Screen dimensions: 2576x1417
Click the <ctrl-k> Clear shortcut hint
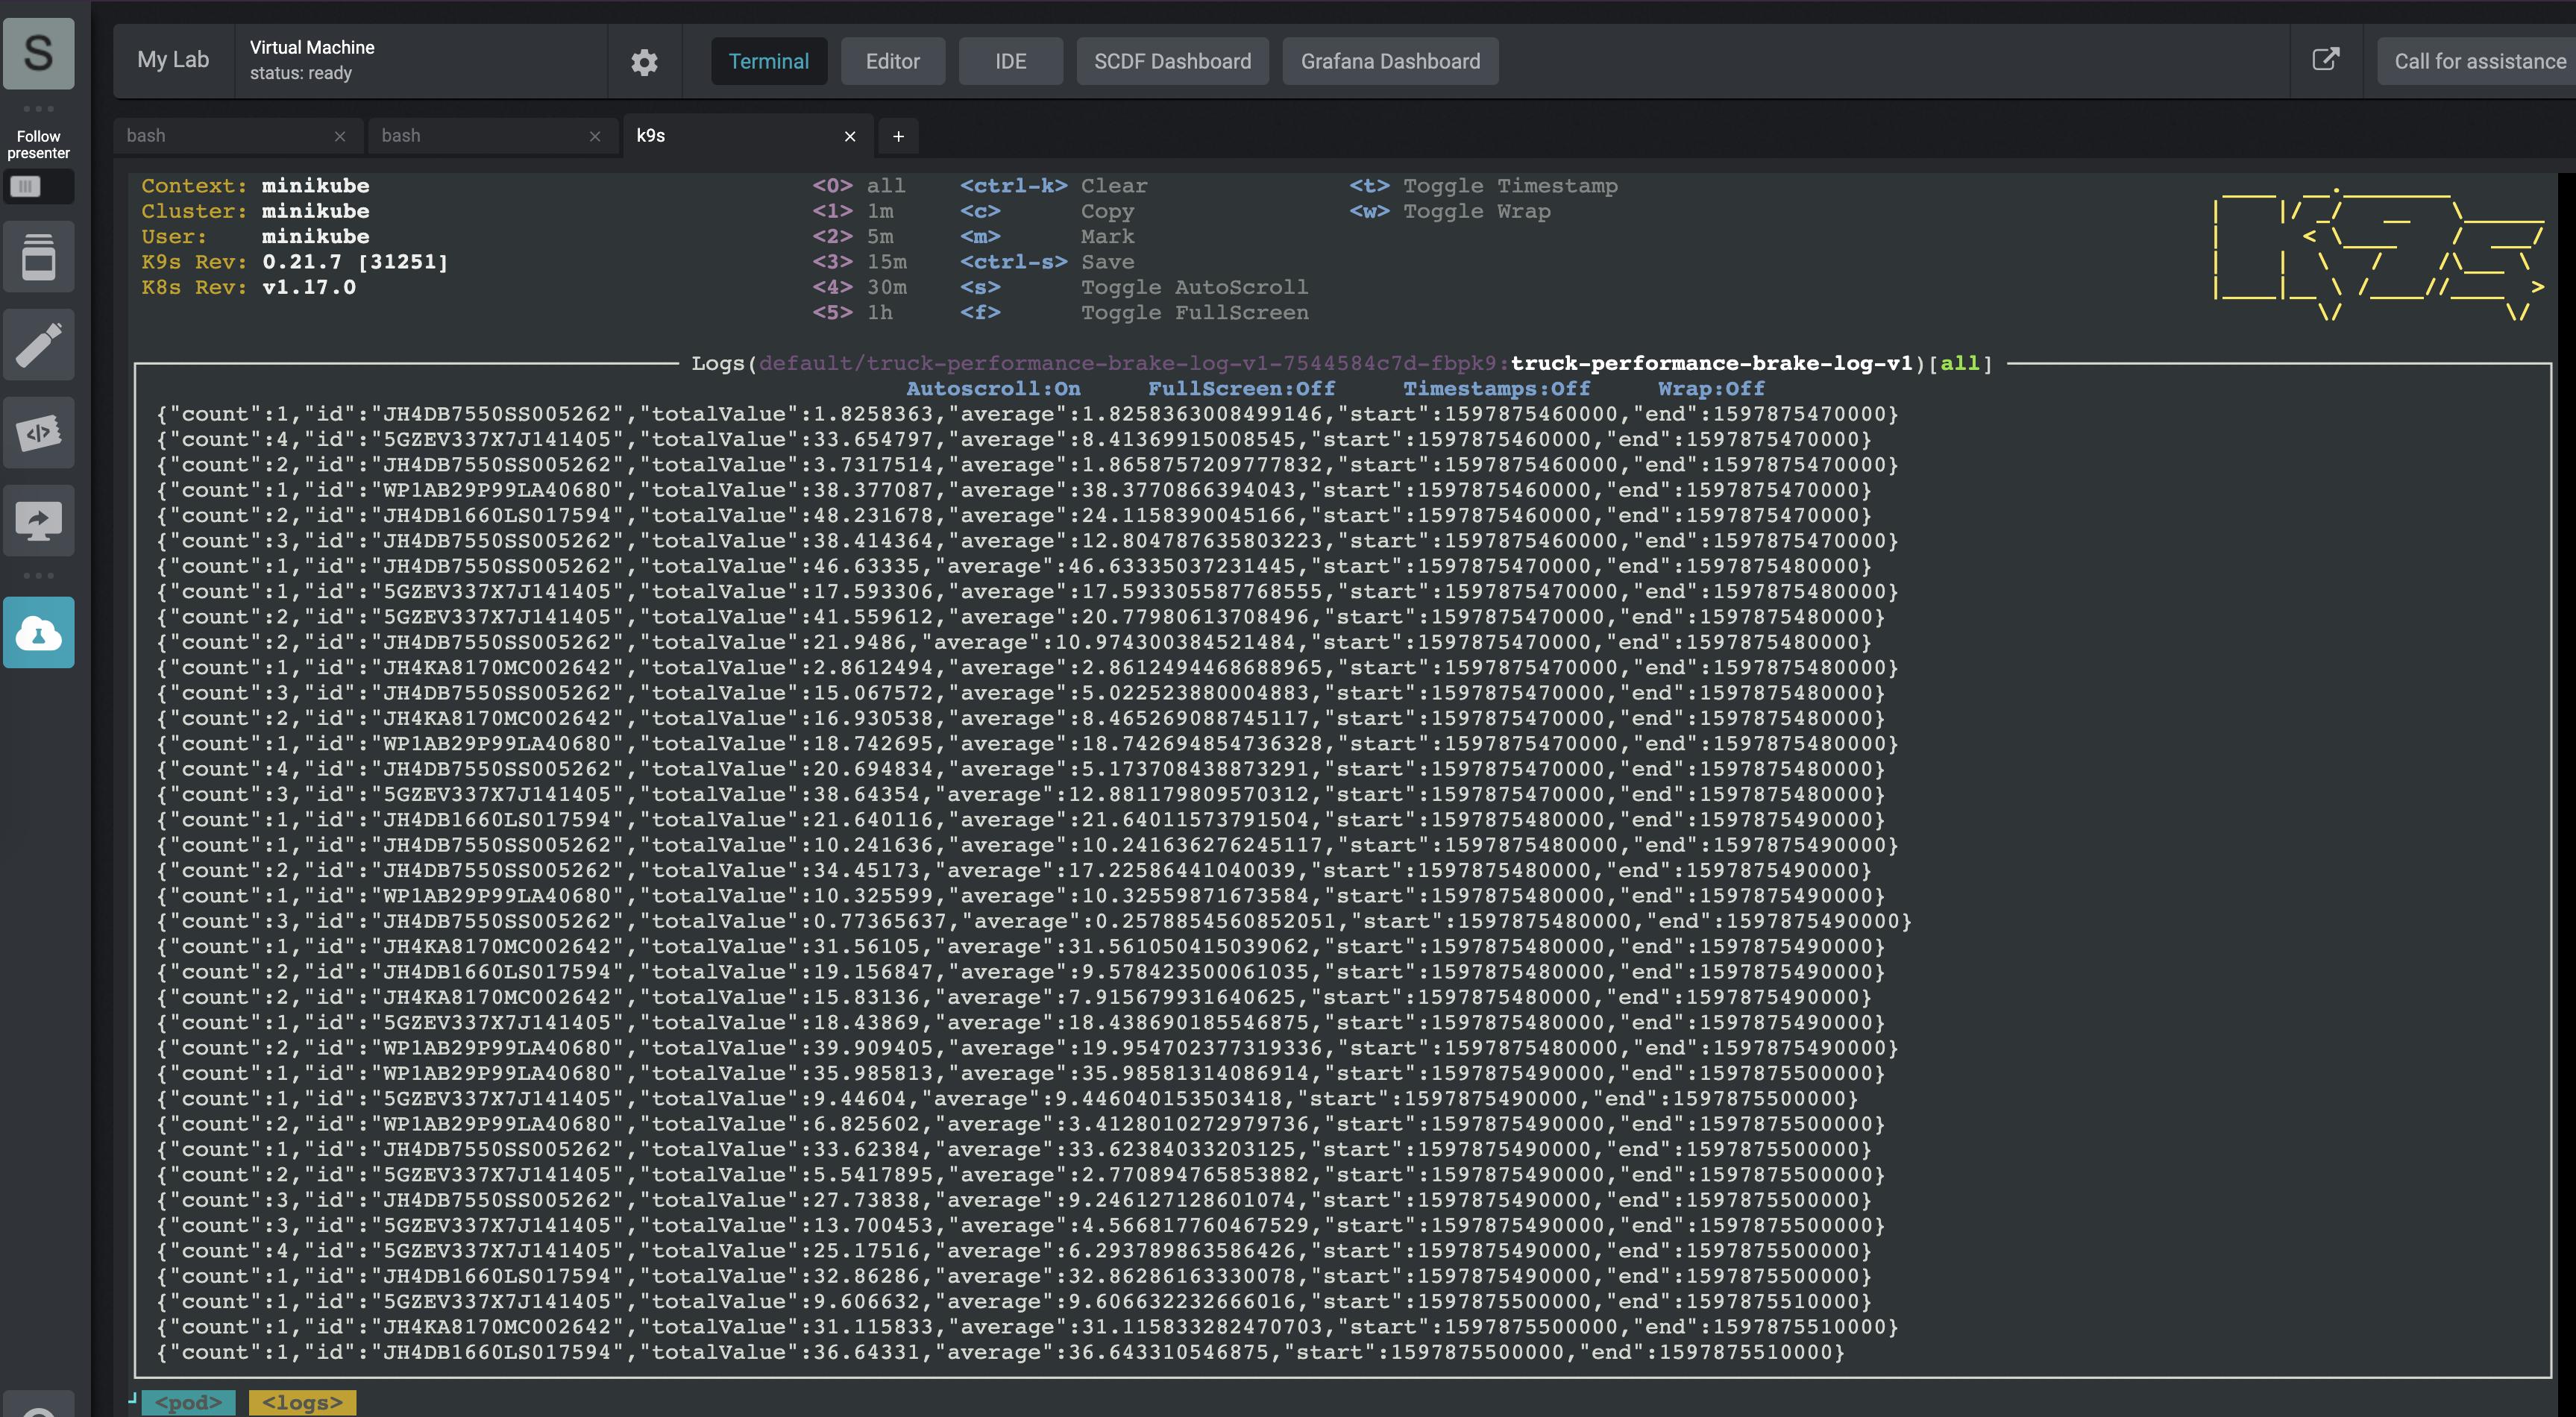click(x=1054, y=186)
